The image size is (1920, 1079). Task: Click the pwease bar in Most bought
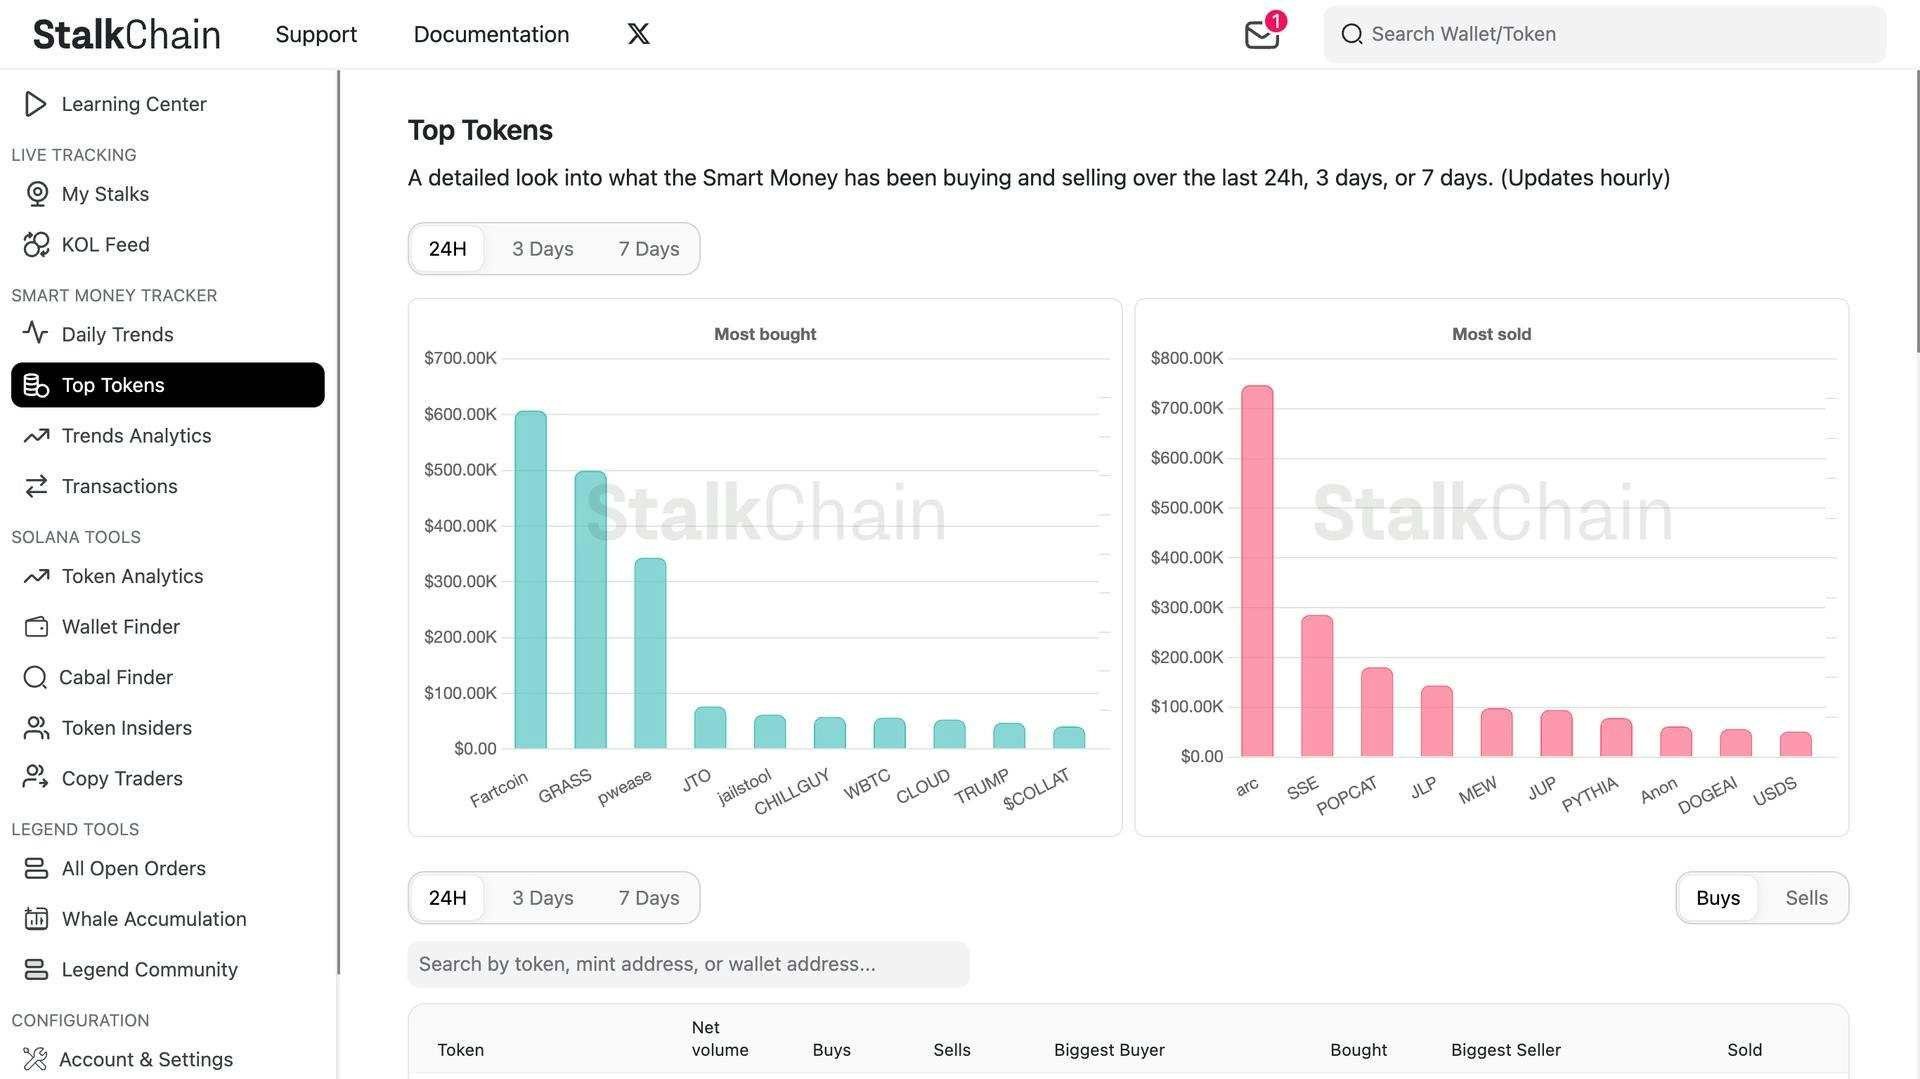(x=650, y=653)
